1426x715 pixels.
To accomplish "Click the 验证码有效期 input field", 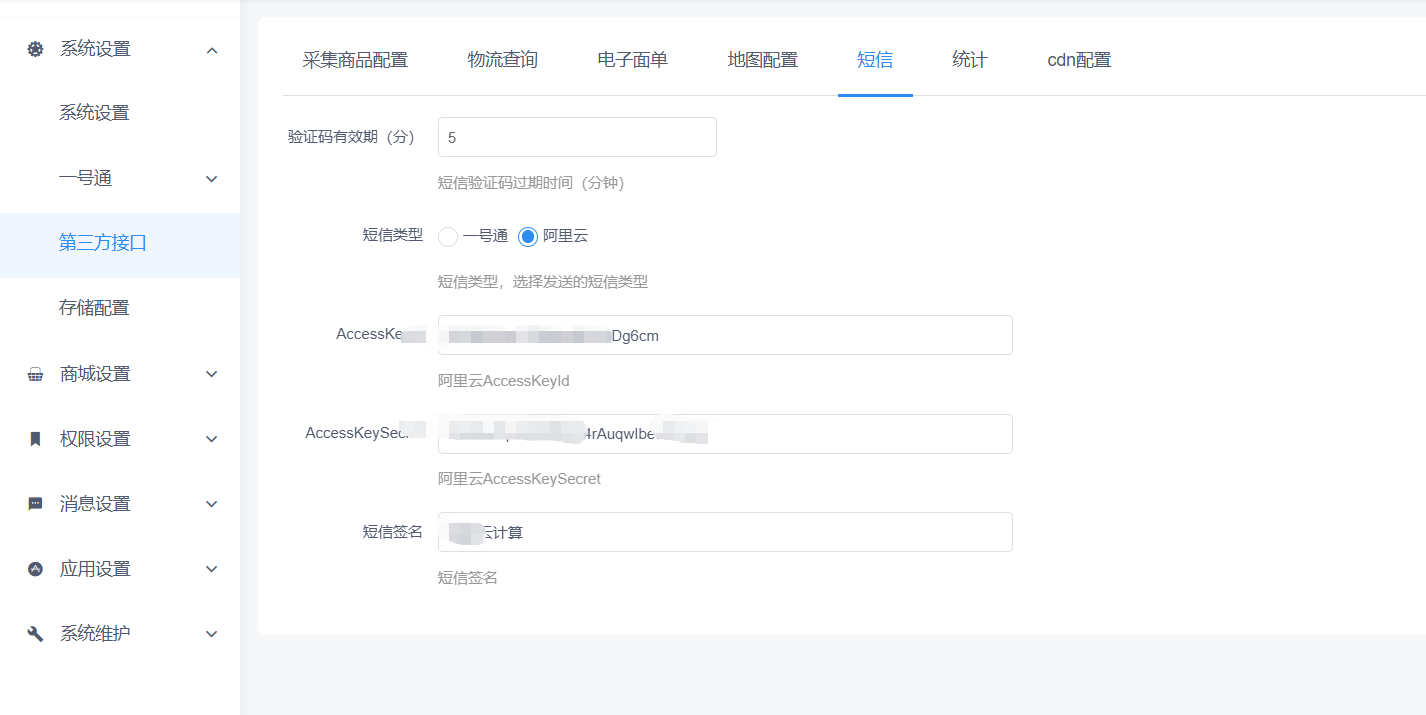I will pyautogui.click(x=577, y=137).
